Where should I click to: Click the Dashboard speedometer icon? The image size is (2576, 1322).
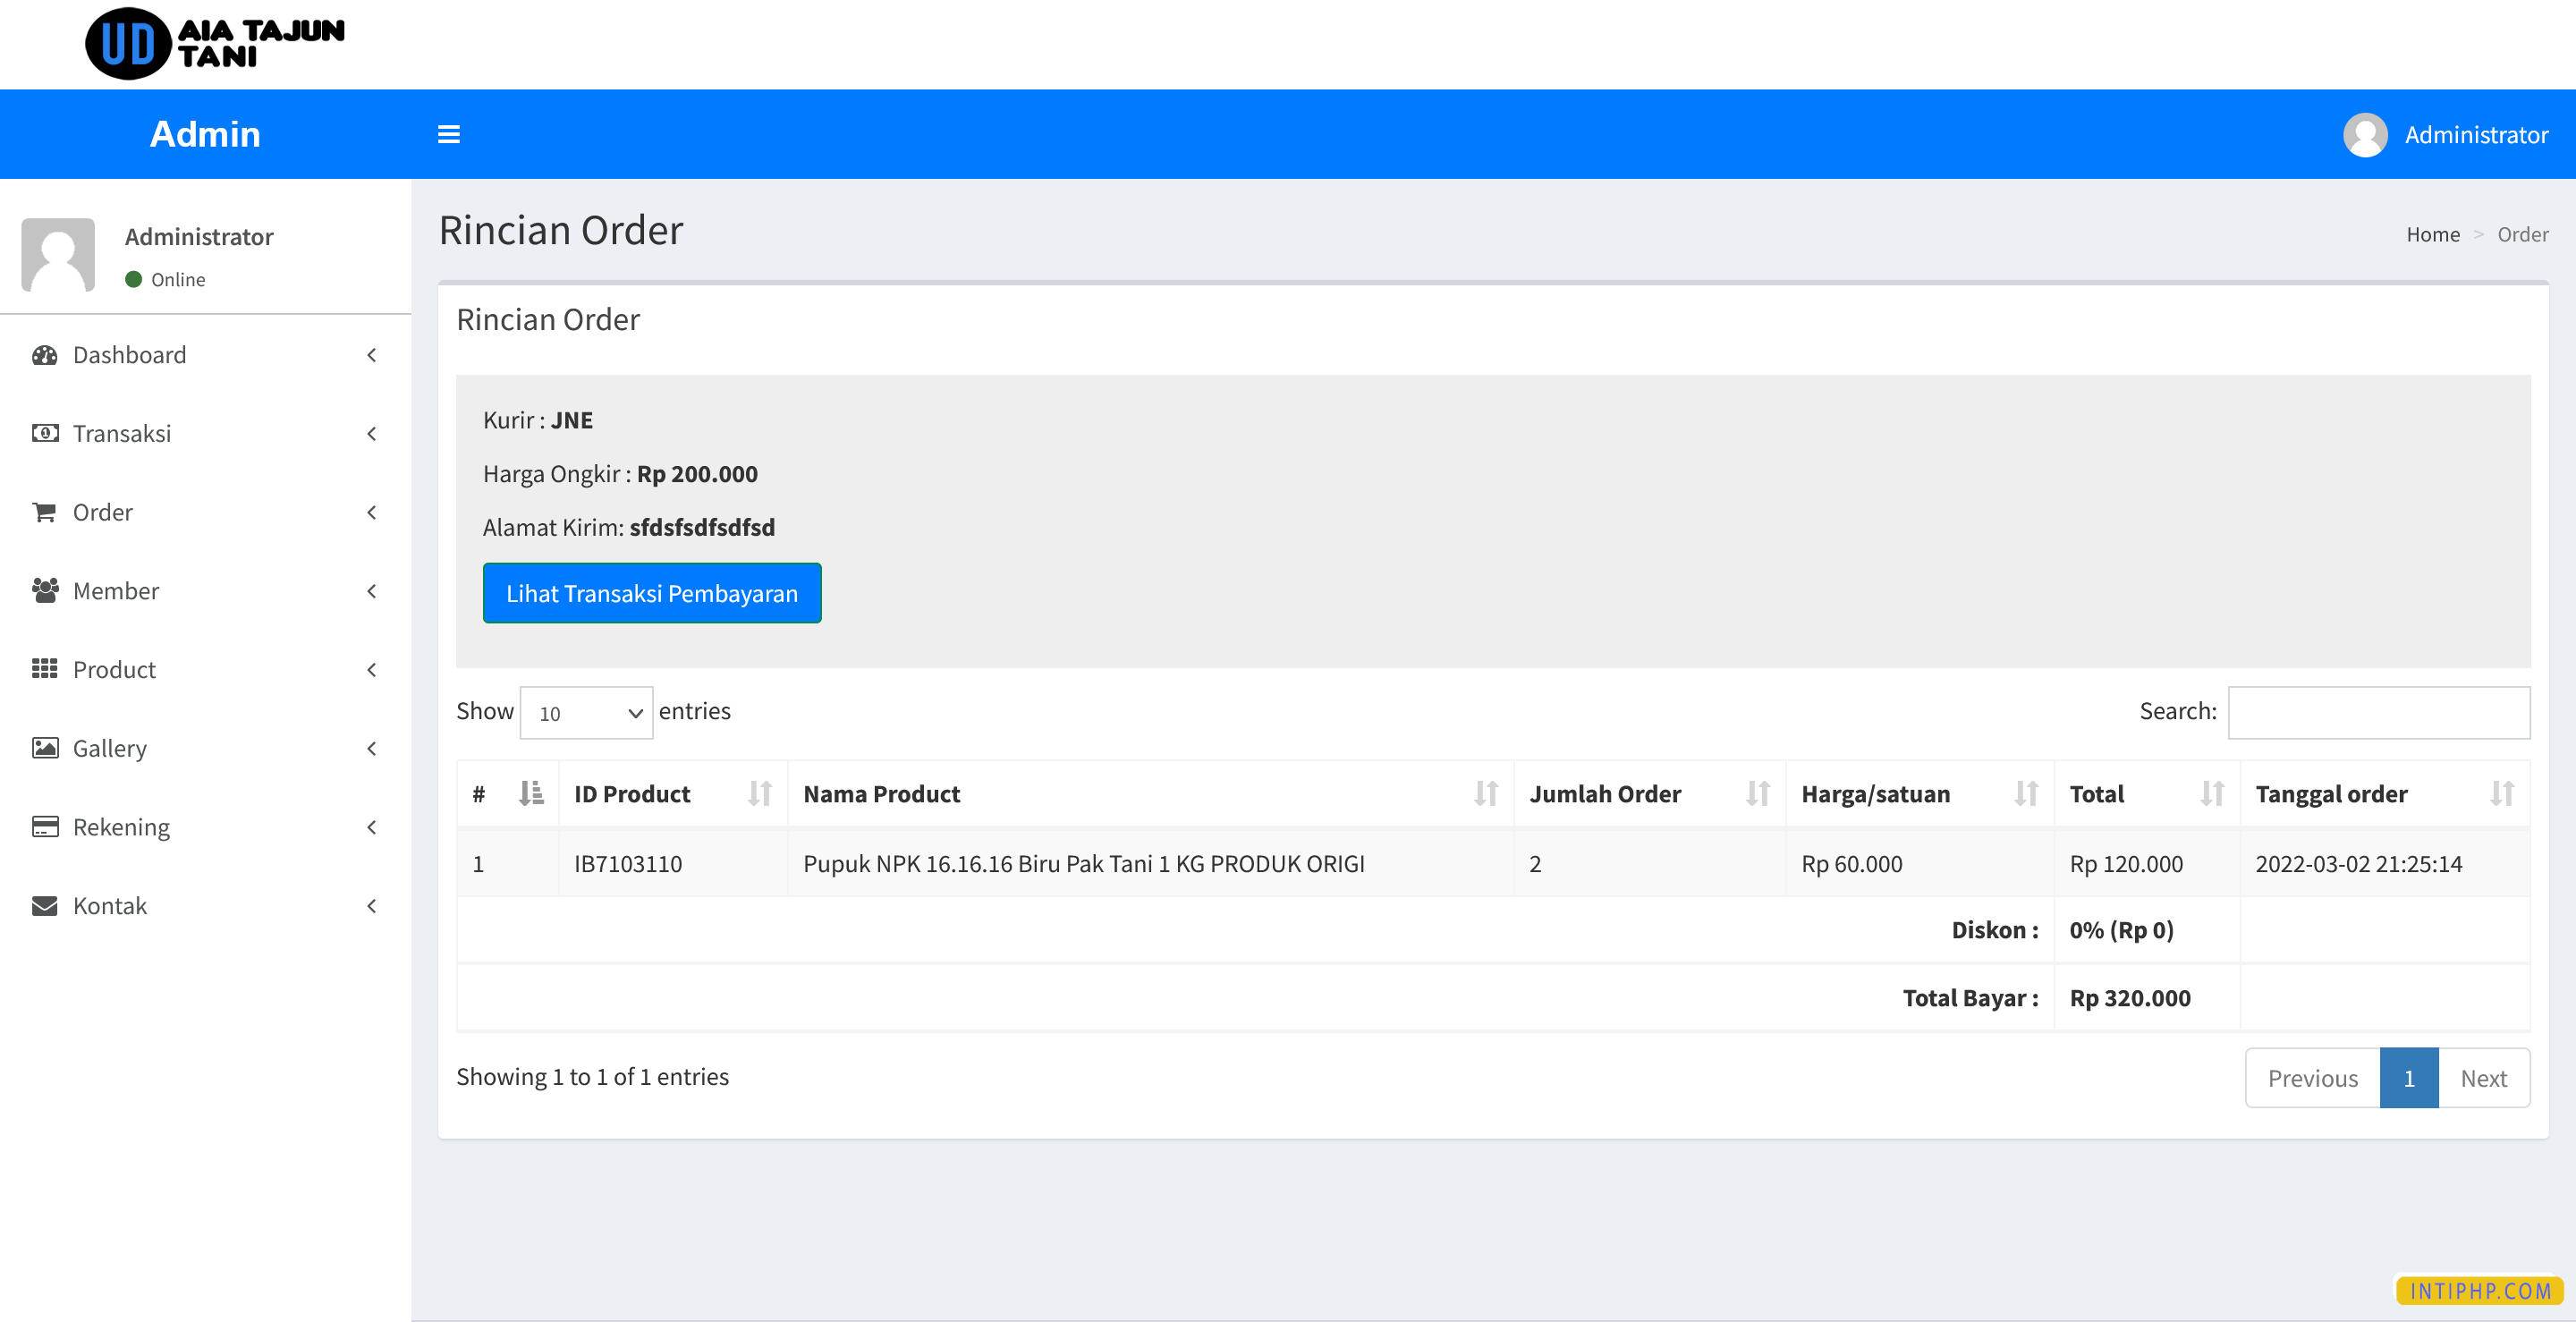pos(45,355)
